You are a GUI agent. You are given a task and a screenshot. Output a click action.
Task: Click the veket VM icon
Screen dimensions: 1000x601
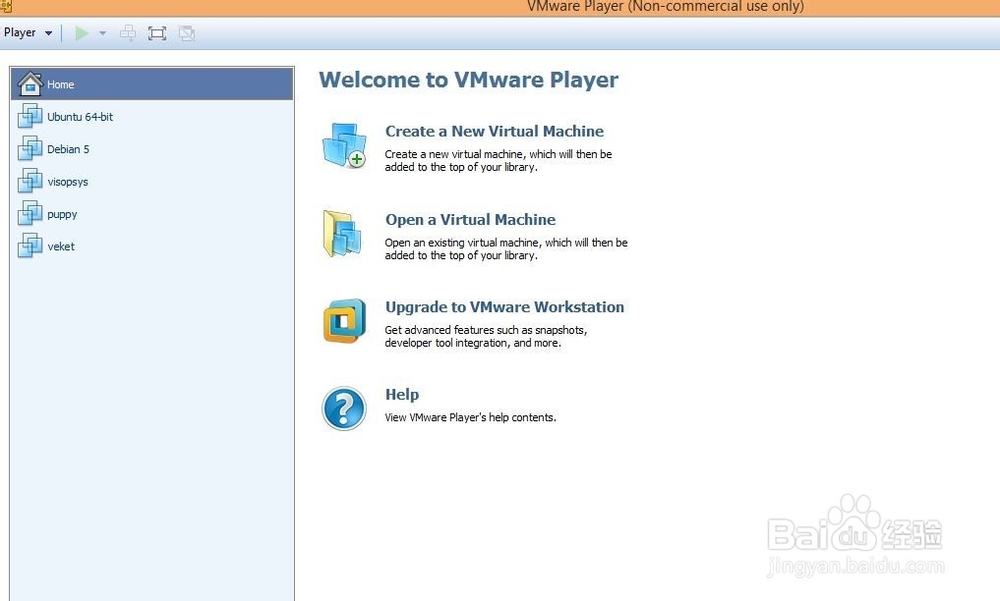(x=30, y=246)
